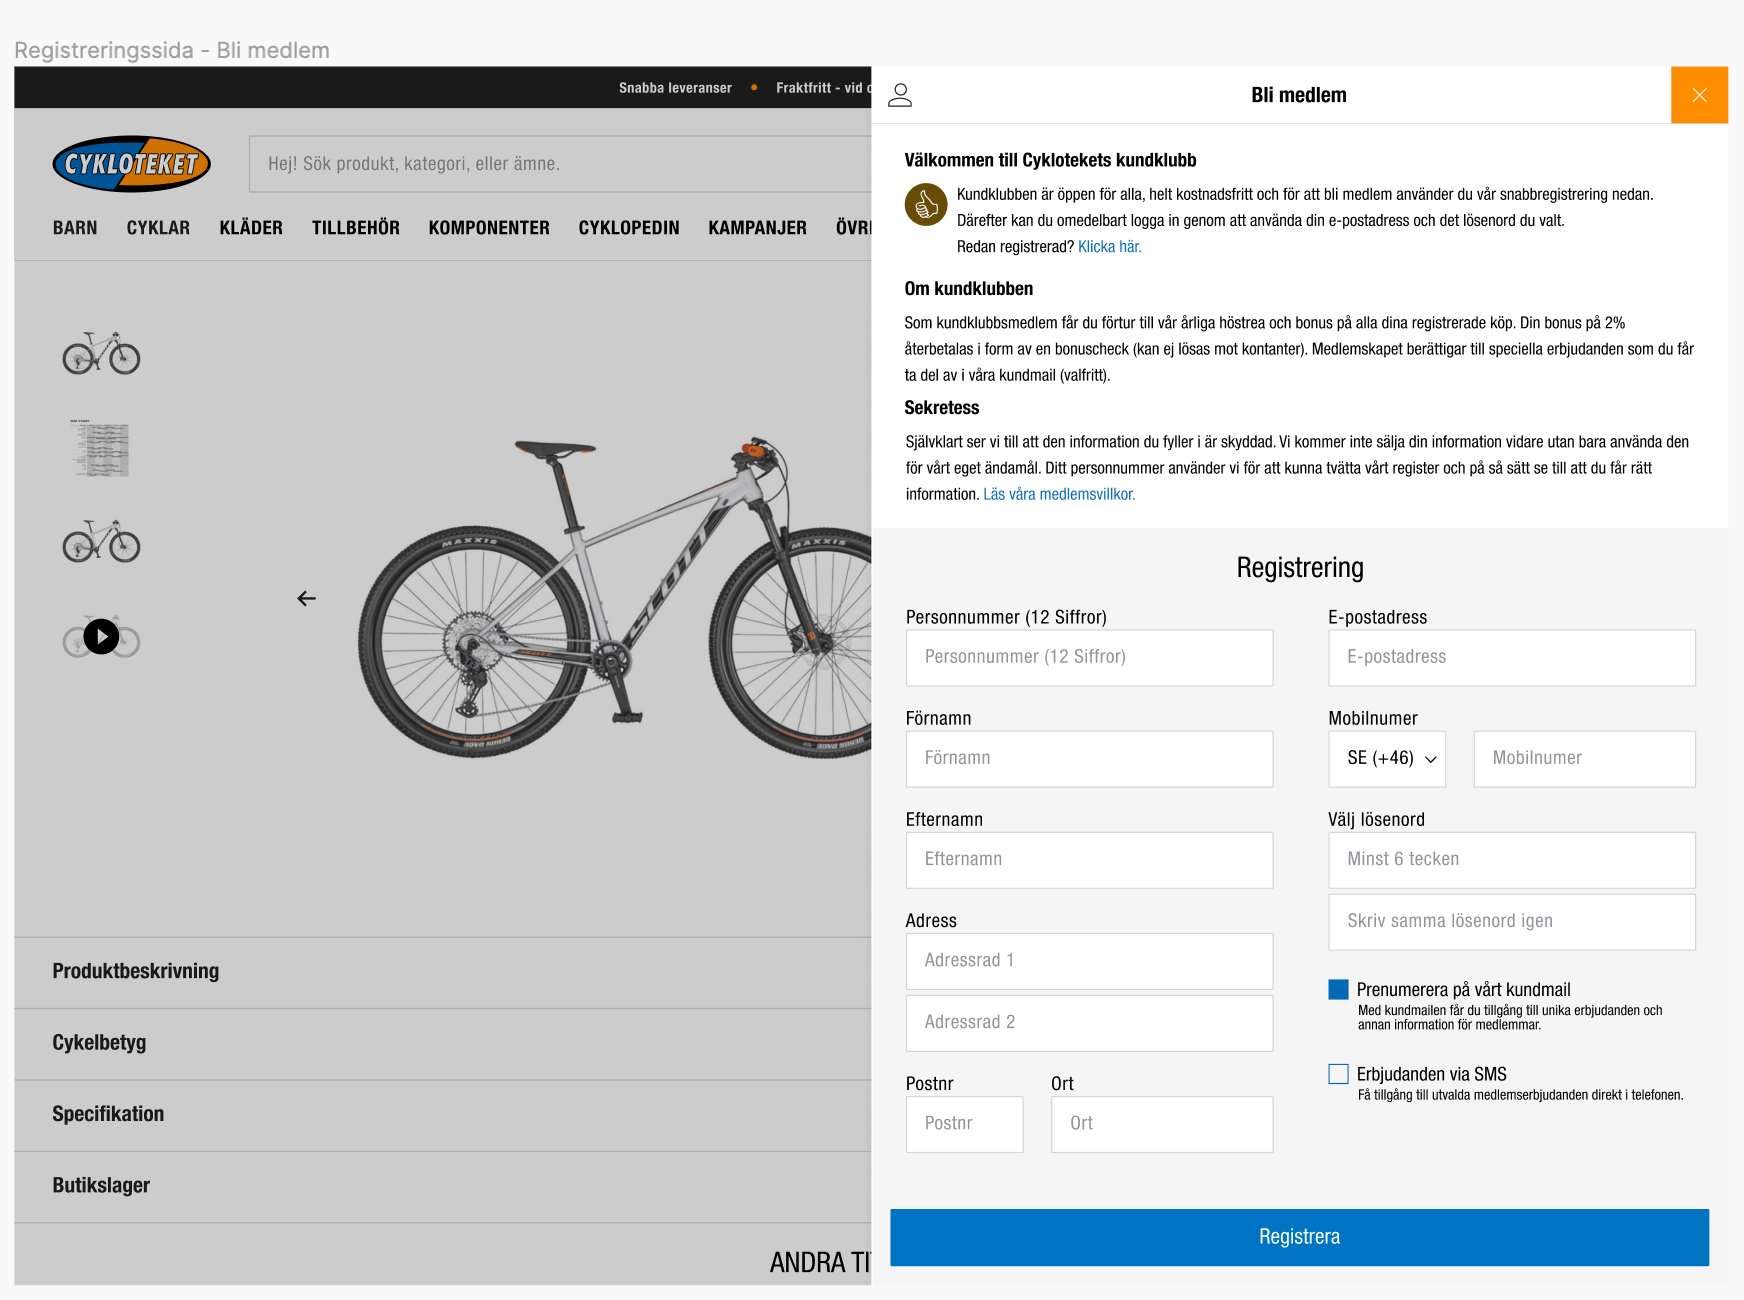Click the thumbs-up kundklubb icon

click(926, 204)
